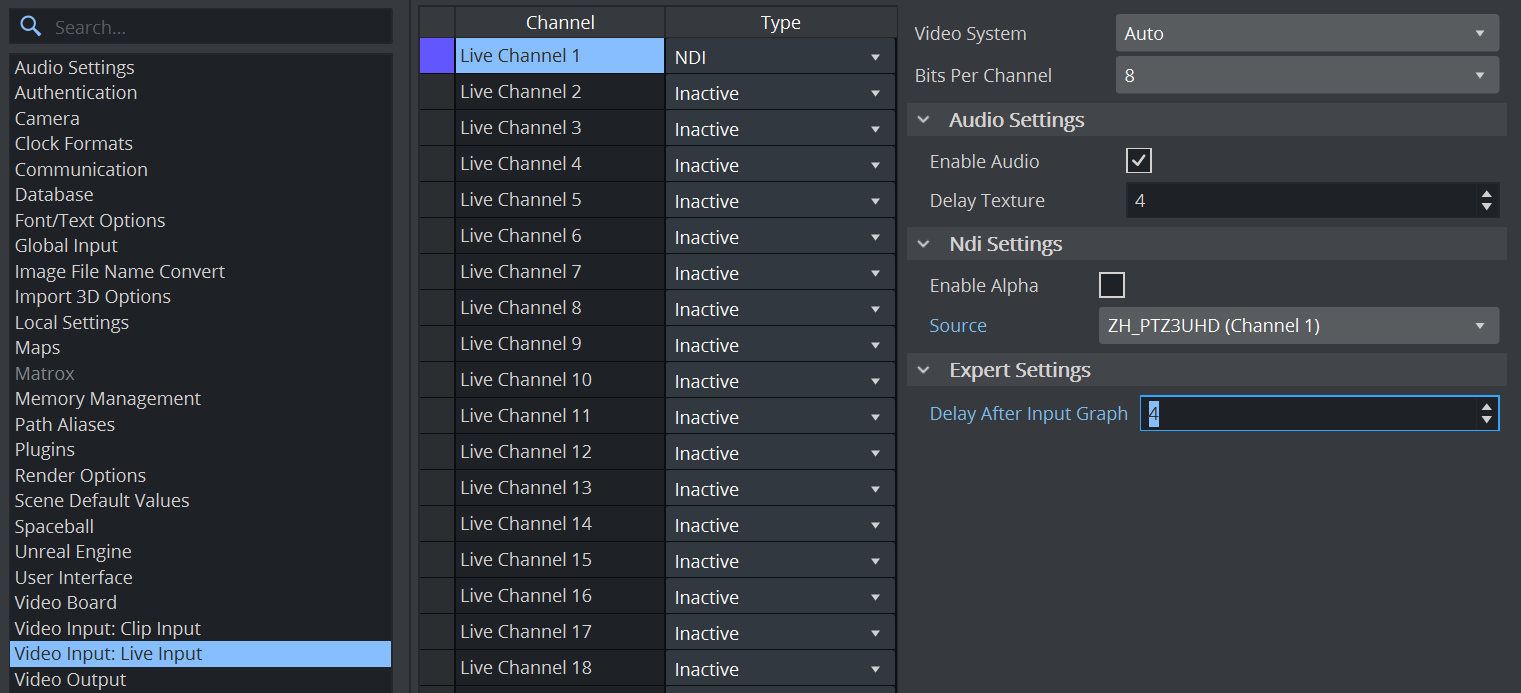Image resolution: width=1521 pixels, height=693 pixels.
Task: Click the Channel column header
Action: (x=559, y=23)
